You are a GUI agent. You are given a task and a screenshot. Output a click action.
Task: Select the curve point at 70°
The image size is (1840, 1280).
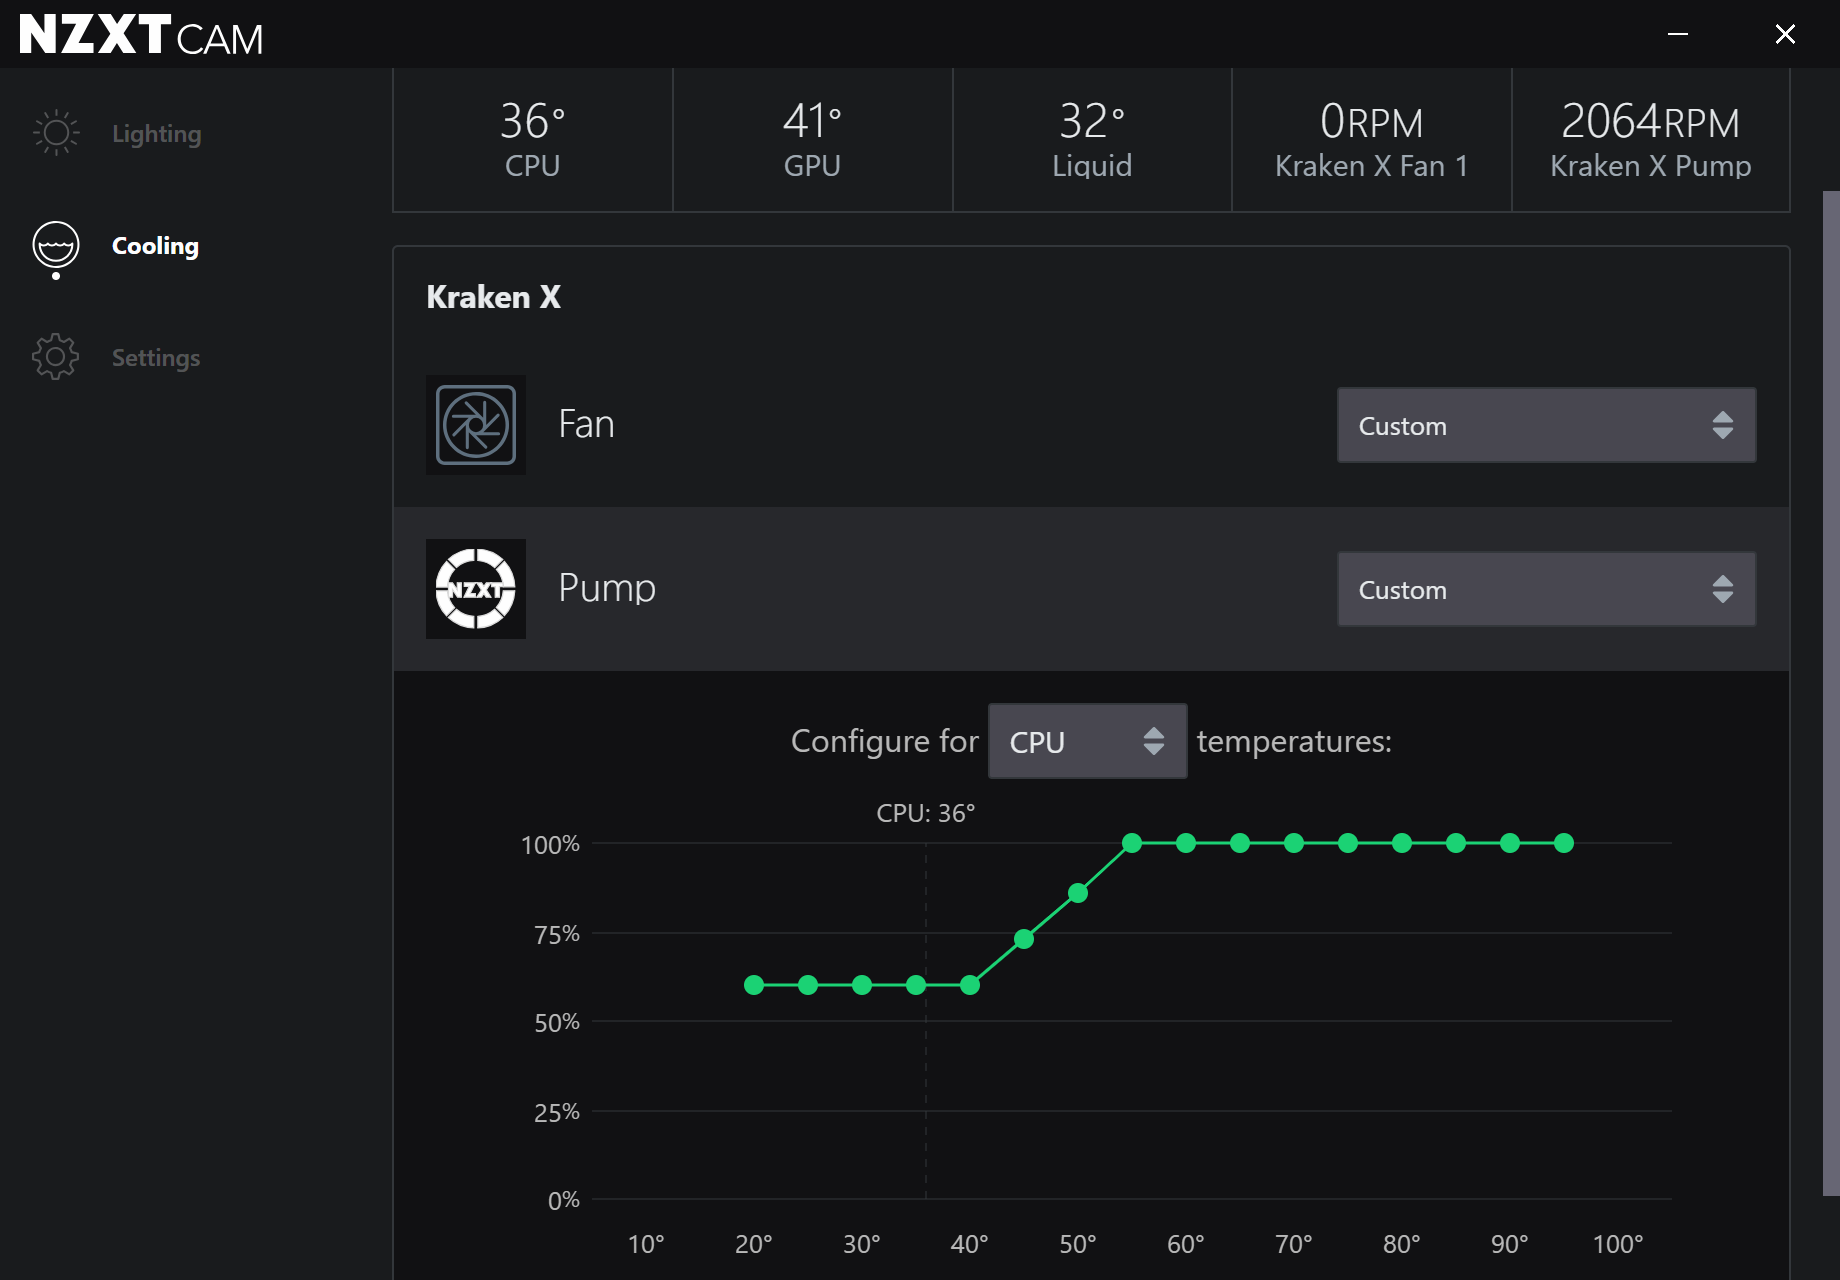tap(1294, 843)
